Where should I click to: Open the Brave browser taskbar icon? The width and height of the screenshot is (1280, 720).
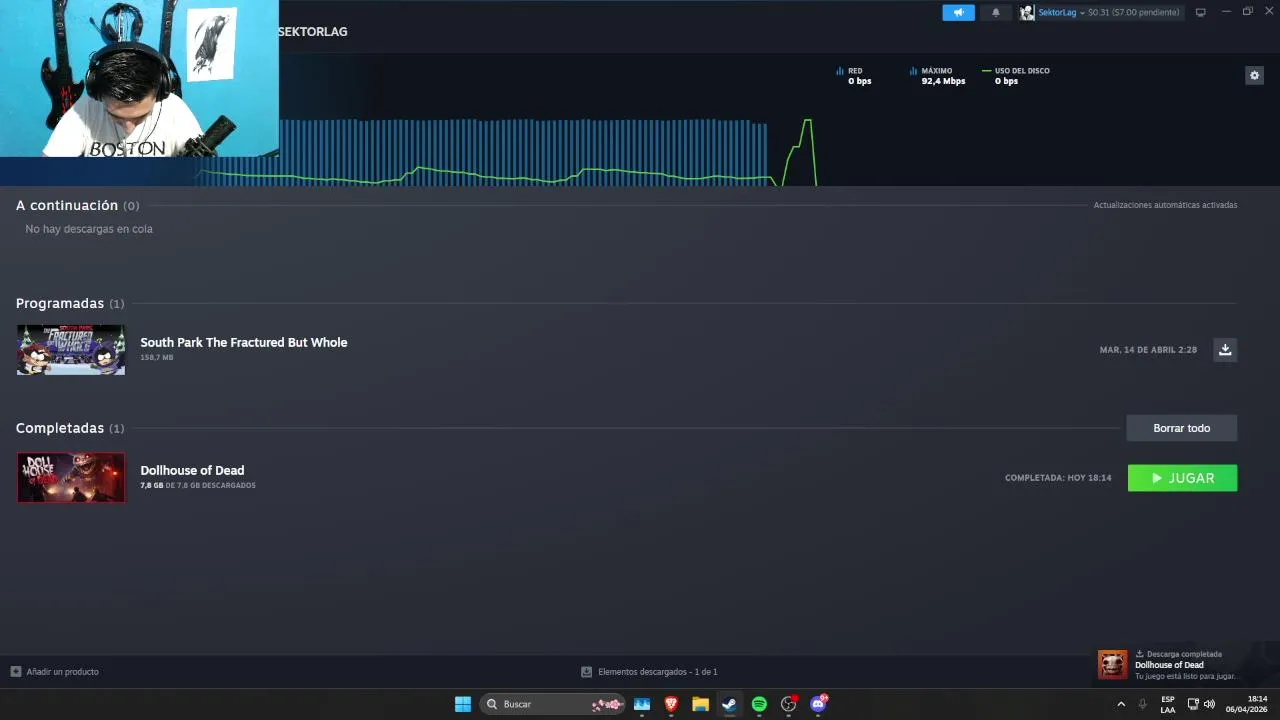point(671,704)
